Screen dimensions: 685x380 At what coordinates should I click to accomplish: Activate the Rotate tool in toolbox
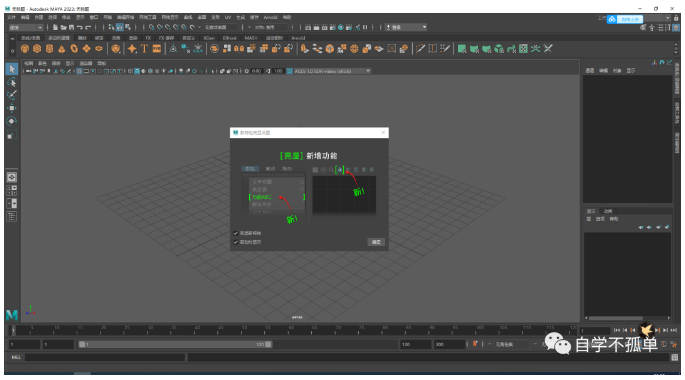pyautogui.click(x=12, y=121)
